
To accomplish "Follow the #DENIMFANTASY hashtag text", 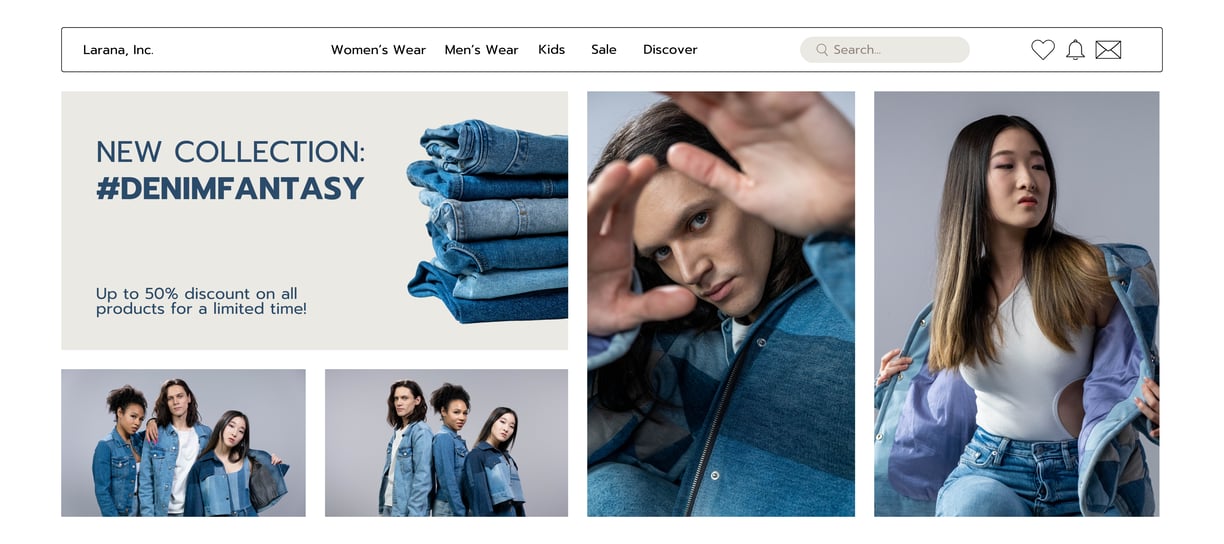I will [x=230, y=188].
